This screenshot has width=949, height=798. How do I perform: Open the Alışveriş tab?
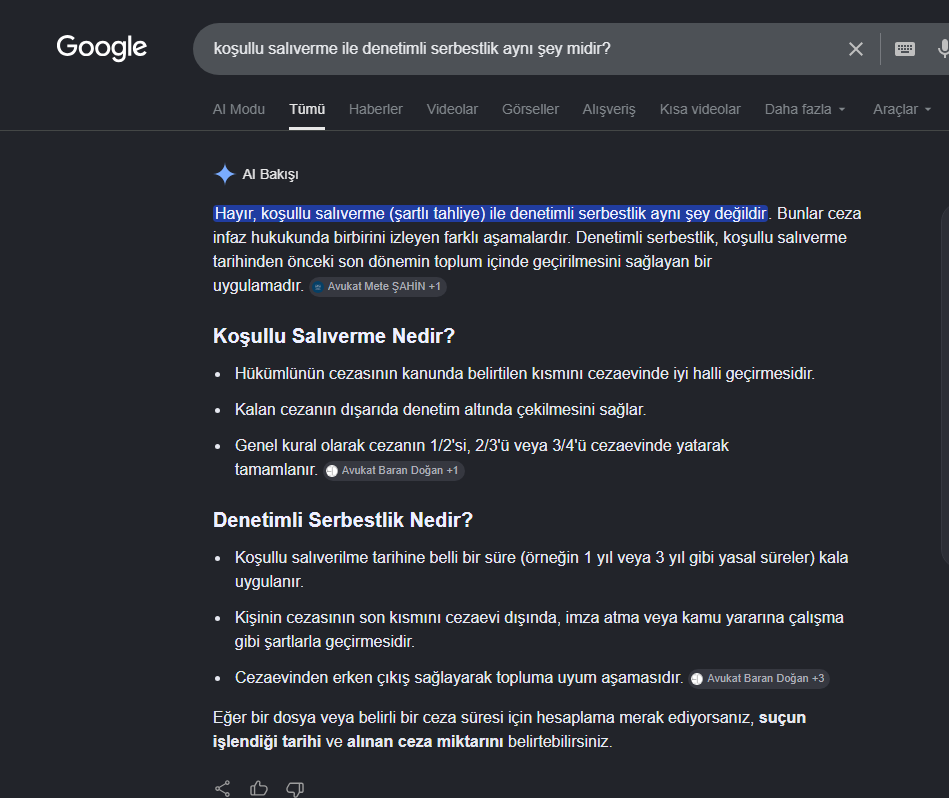609,110
